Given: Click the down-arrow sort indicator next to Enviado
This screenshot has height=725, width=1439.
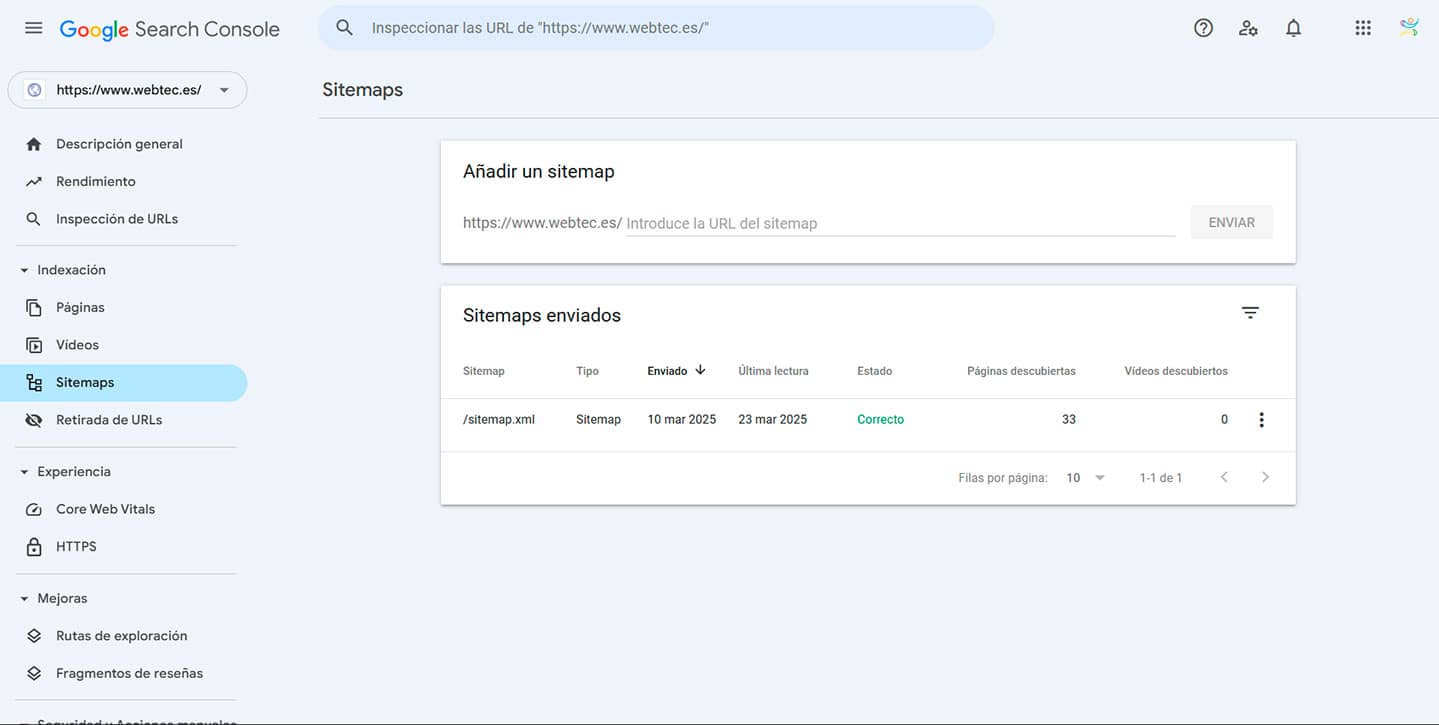Looking at the screenshot, I should click(x=700, y=370).
